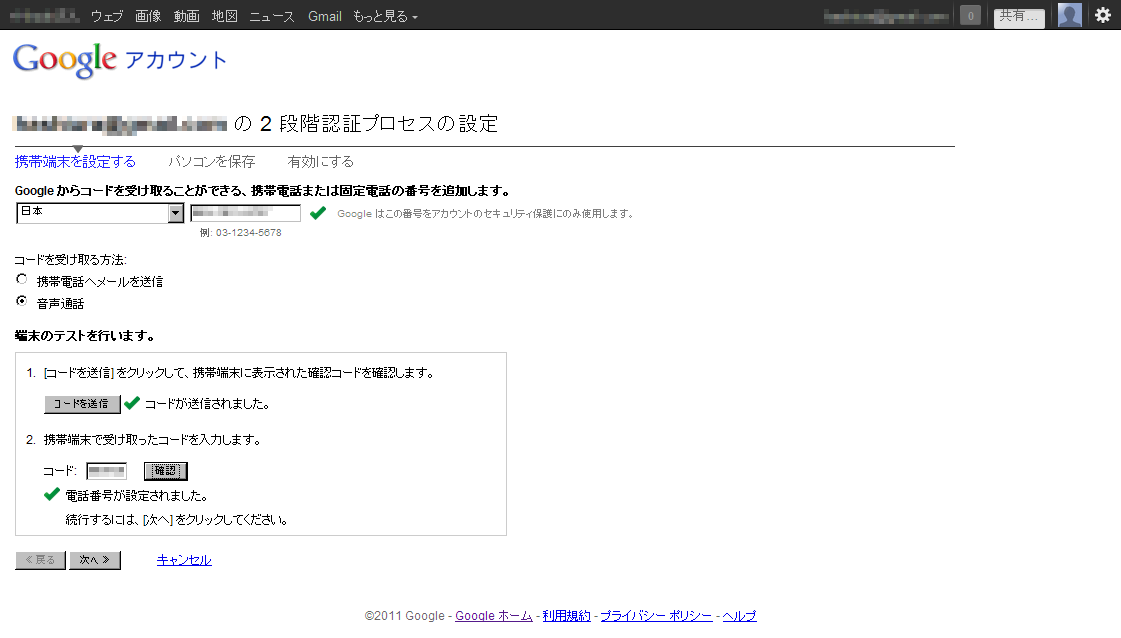
Task: Open the 画像 link in top bar
Action: click(147, 16)
